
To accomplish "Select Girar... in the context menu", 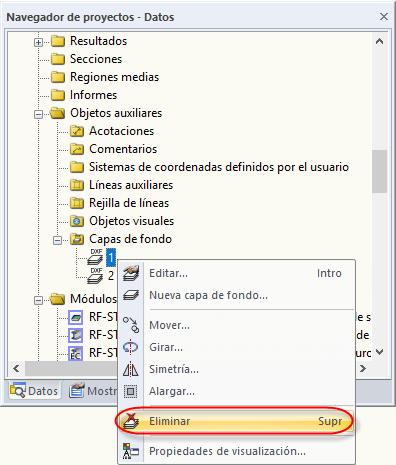I will tap(236, 347).
